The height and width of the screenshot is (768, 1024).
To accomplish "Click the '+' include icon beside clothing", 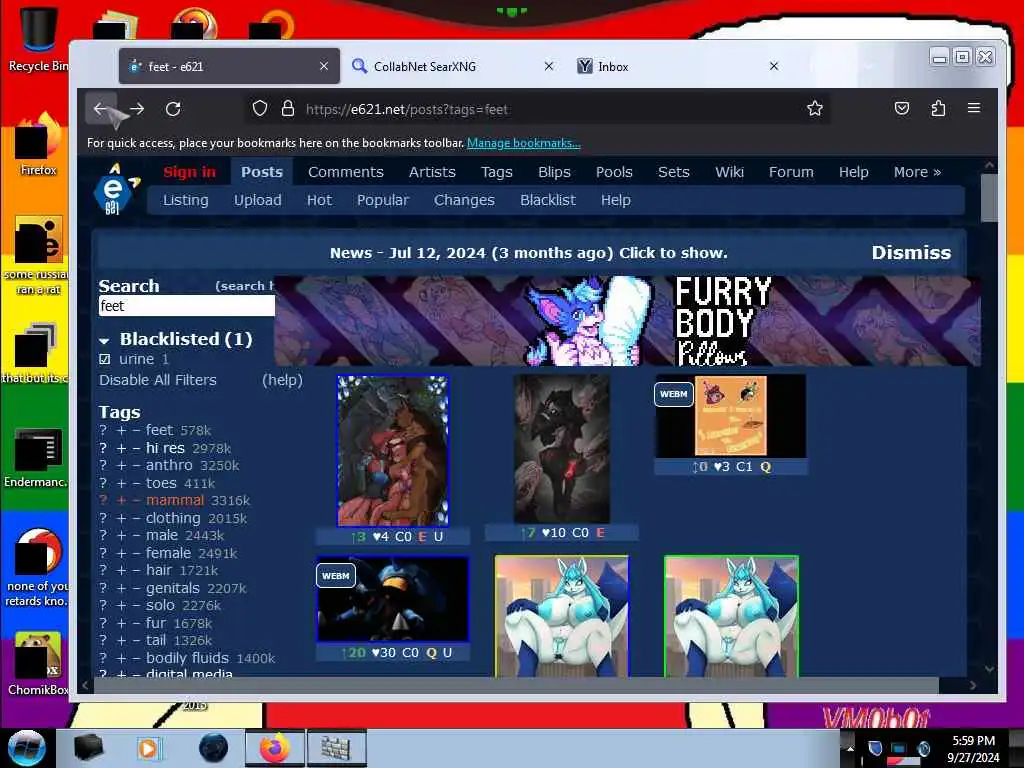I will tap(121, 519).
